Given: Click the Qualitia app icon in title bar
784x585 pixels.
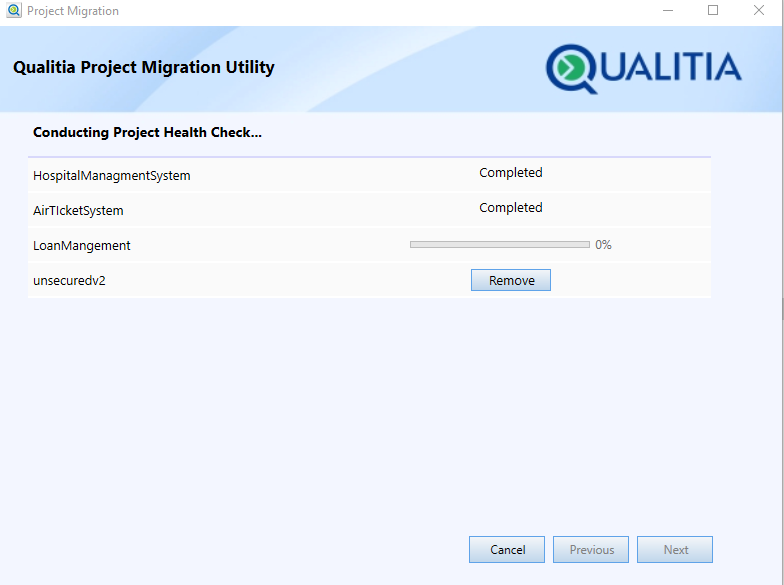Looking at the screenshot, I should coord(14,11).
